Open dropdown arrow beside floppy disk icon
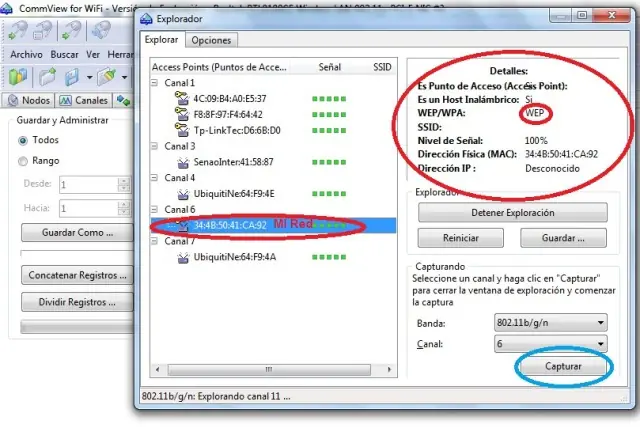This screenshot has height=427, width=640. tap(89, 77)
